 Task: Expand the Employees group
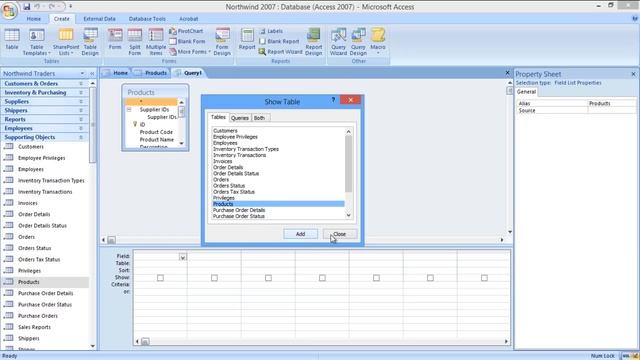click(81, 129)
